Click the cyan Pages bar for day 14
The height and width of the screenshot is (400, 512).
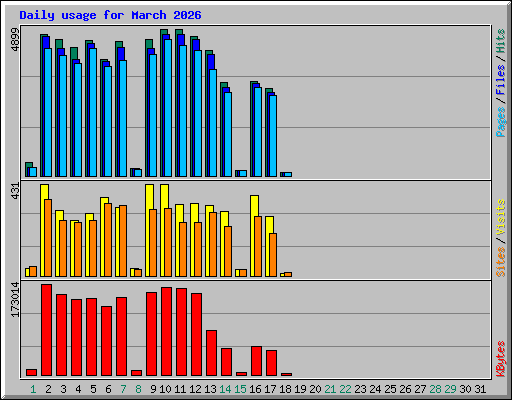click(228, 134)
